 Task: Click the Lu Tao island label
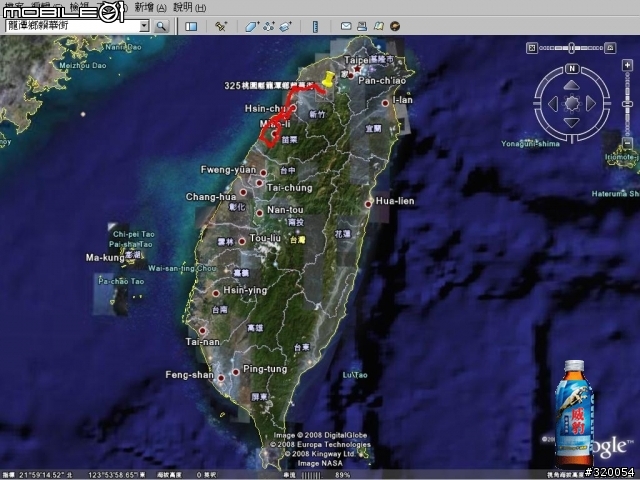click(x=355, y=375)
